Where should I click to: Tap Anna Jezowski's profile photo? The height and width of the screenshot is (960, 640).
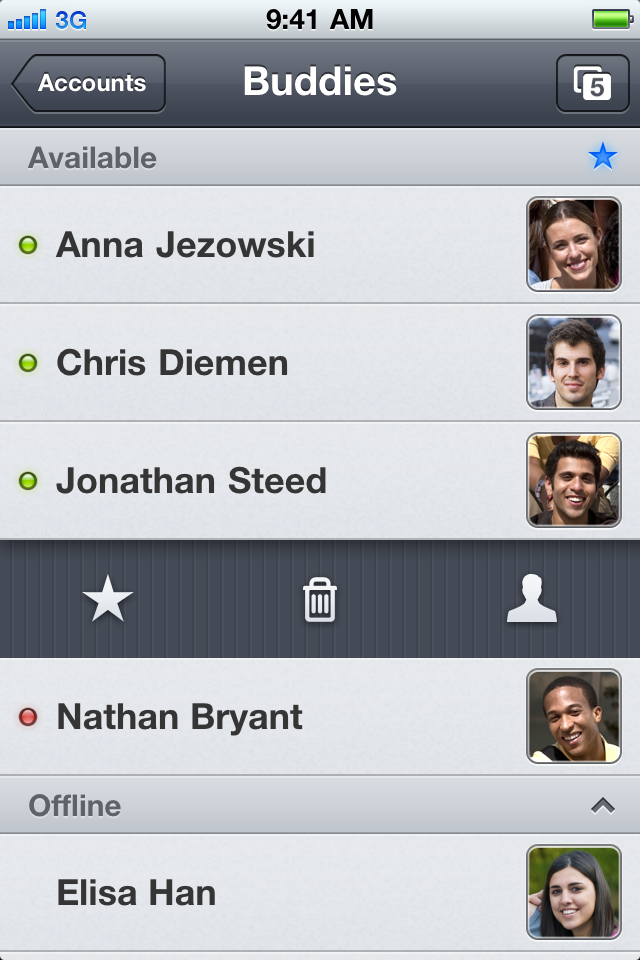pyautogui.click(x=574, y=244)
